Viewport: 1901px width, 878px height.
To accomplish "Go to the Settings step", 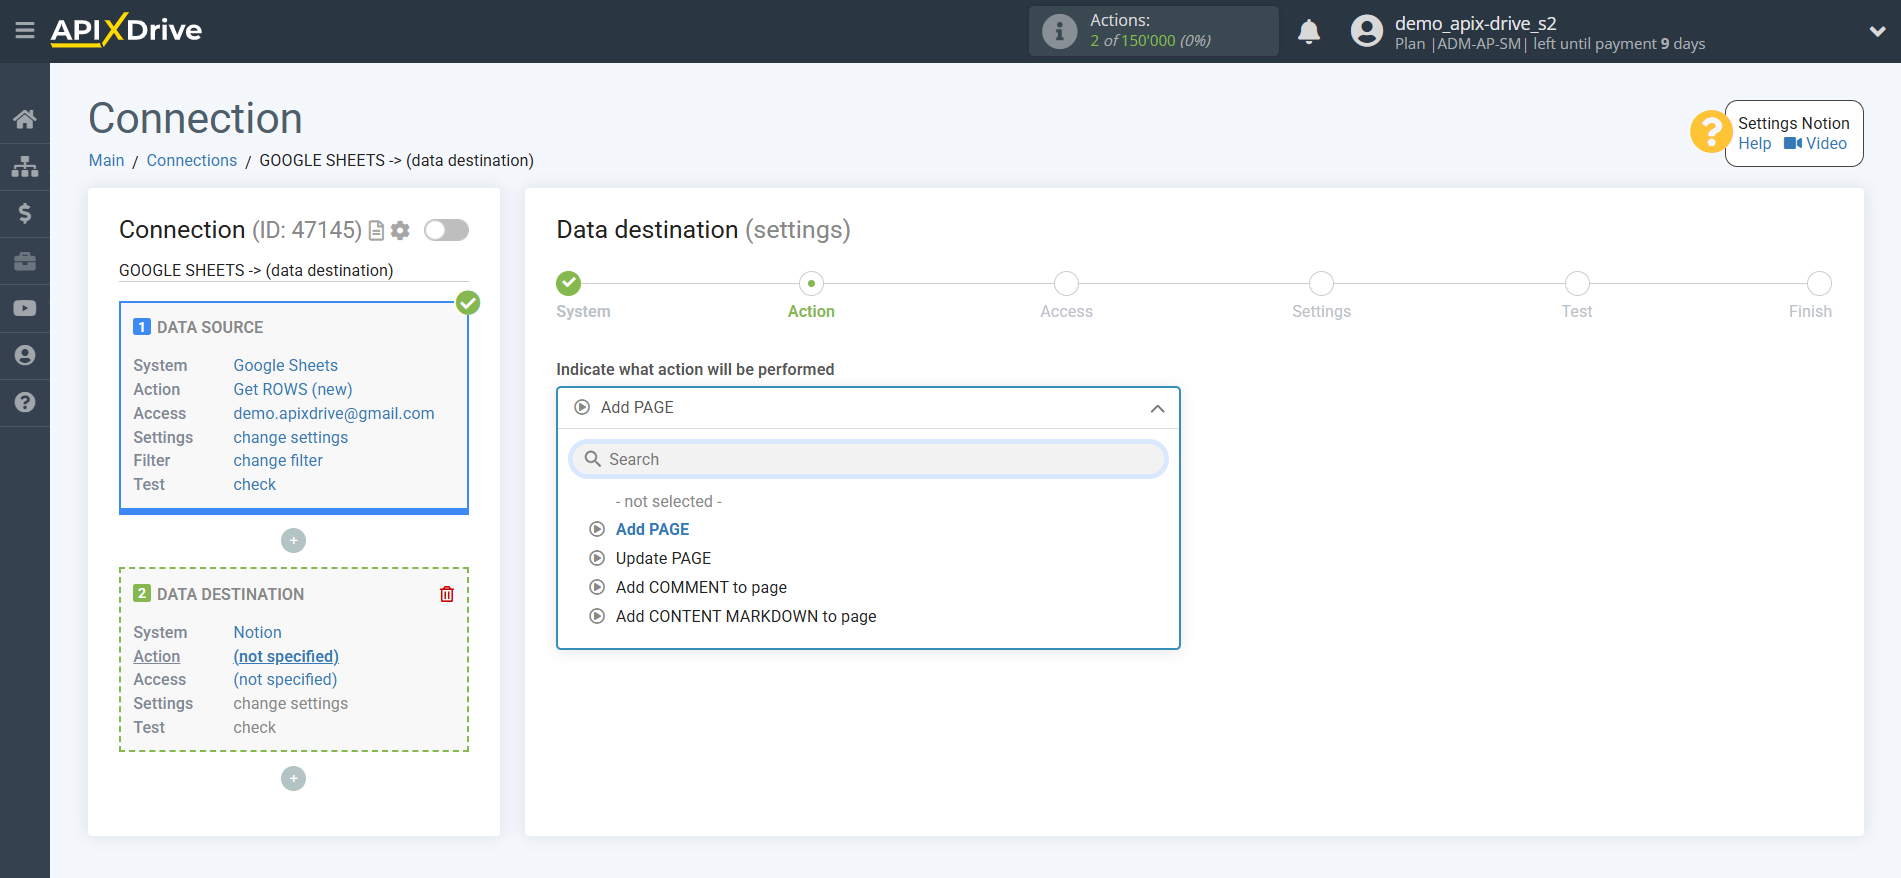I will [x=1321, y=284].
